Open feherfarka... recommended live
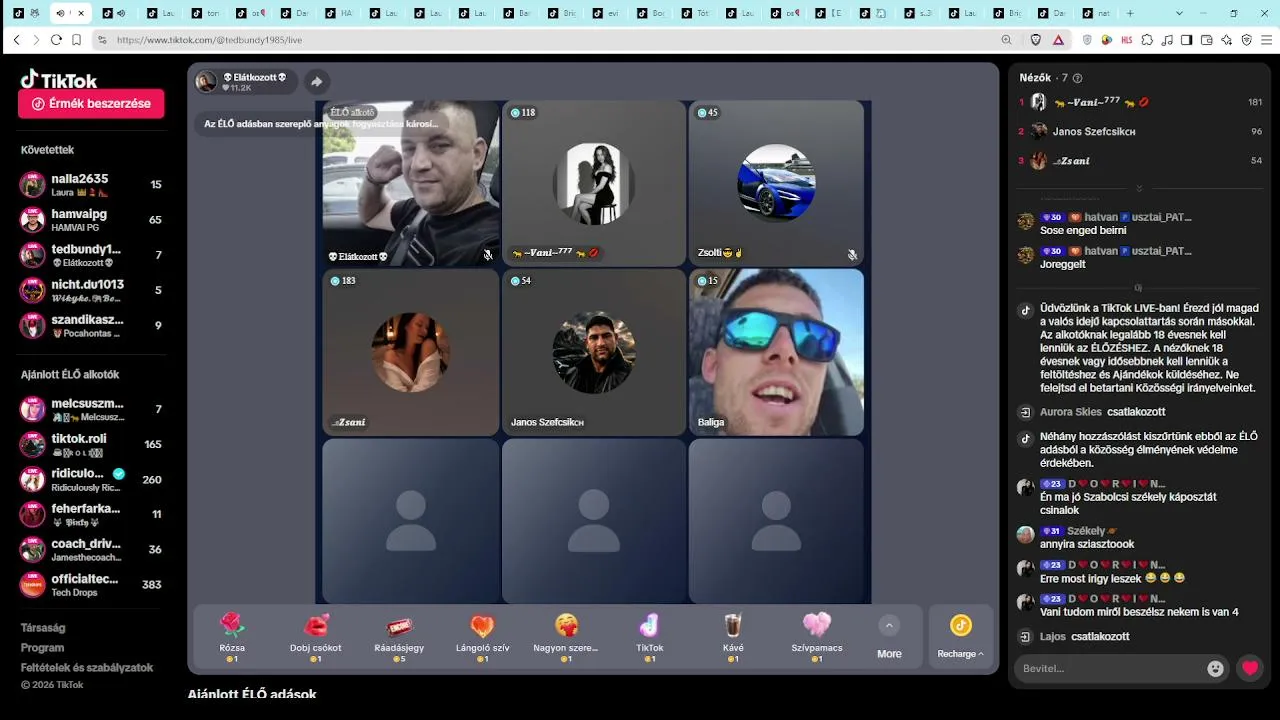This screenshot has width=1280, height=720. coord(91,514)
